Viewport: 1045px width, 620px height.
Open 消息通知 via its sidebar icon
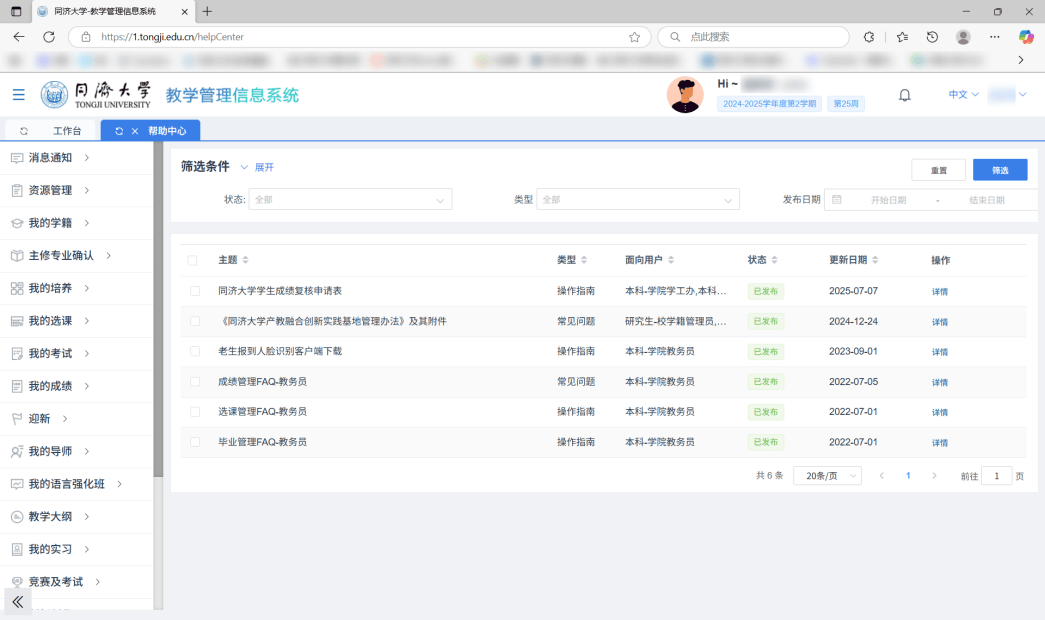tap(15, 157)
